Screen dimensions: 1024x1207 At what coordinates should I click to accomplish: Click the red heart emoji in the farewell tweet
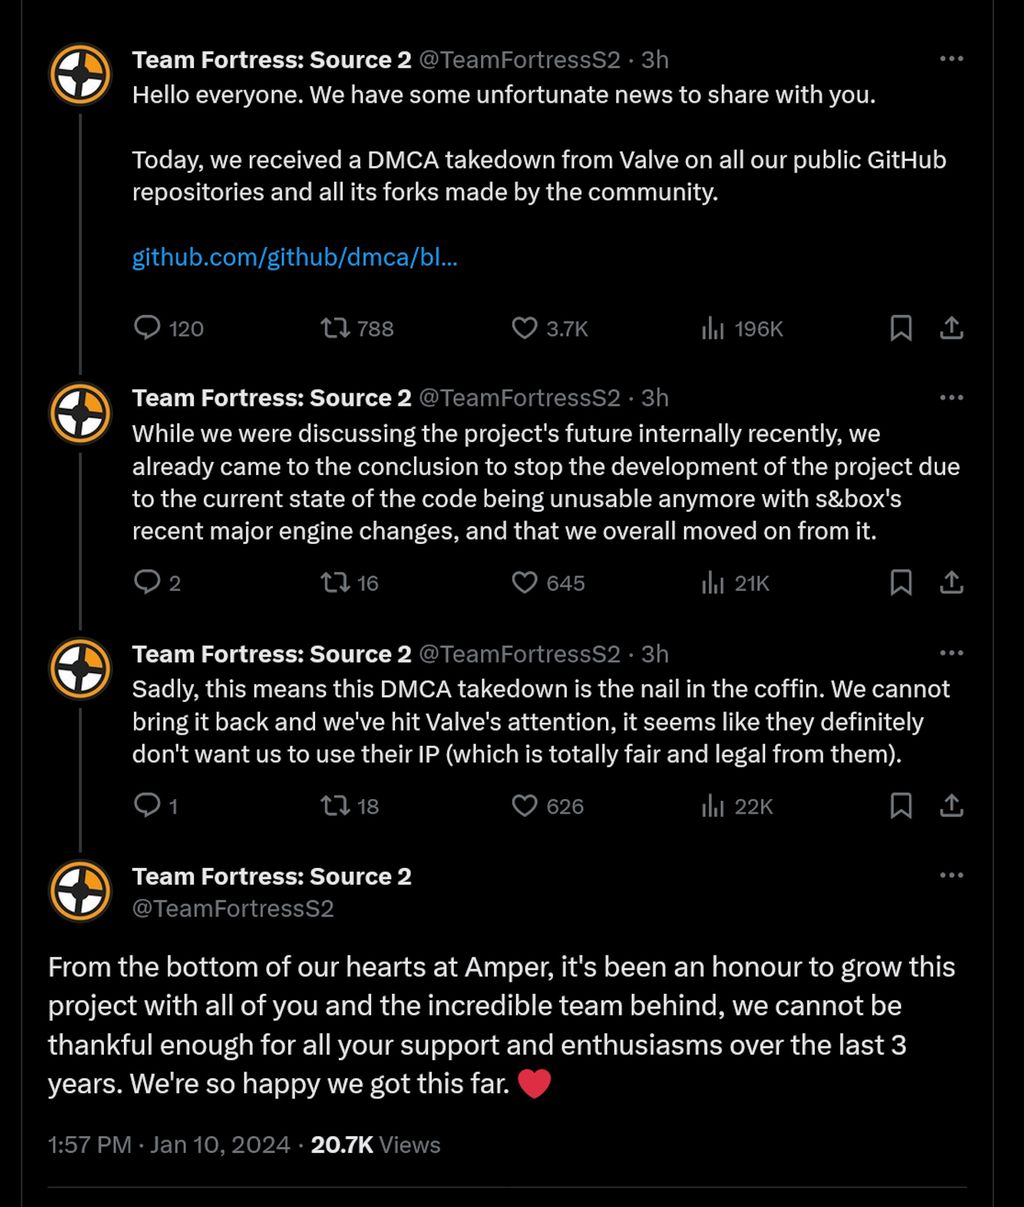pyautogui.click(x=534, y=1083)
